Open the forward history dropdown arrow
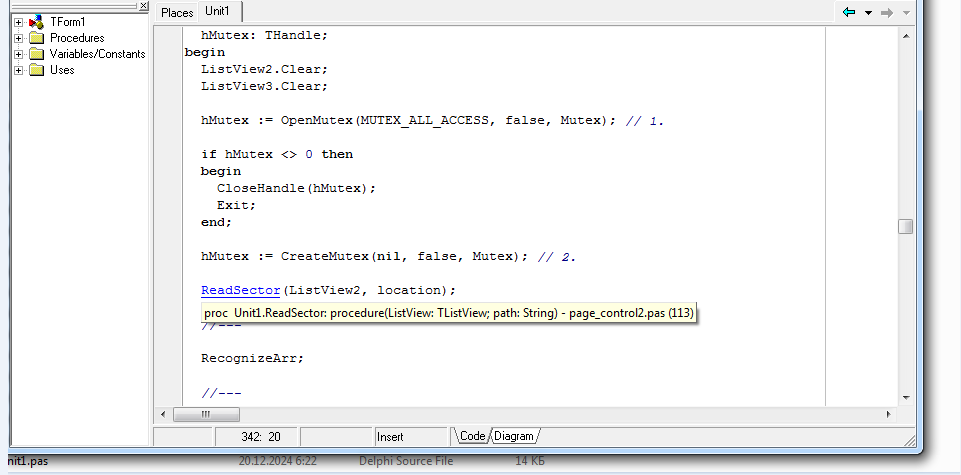The height and width of the screenshot is (475, 961). 905,12
